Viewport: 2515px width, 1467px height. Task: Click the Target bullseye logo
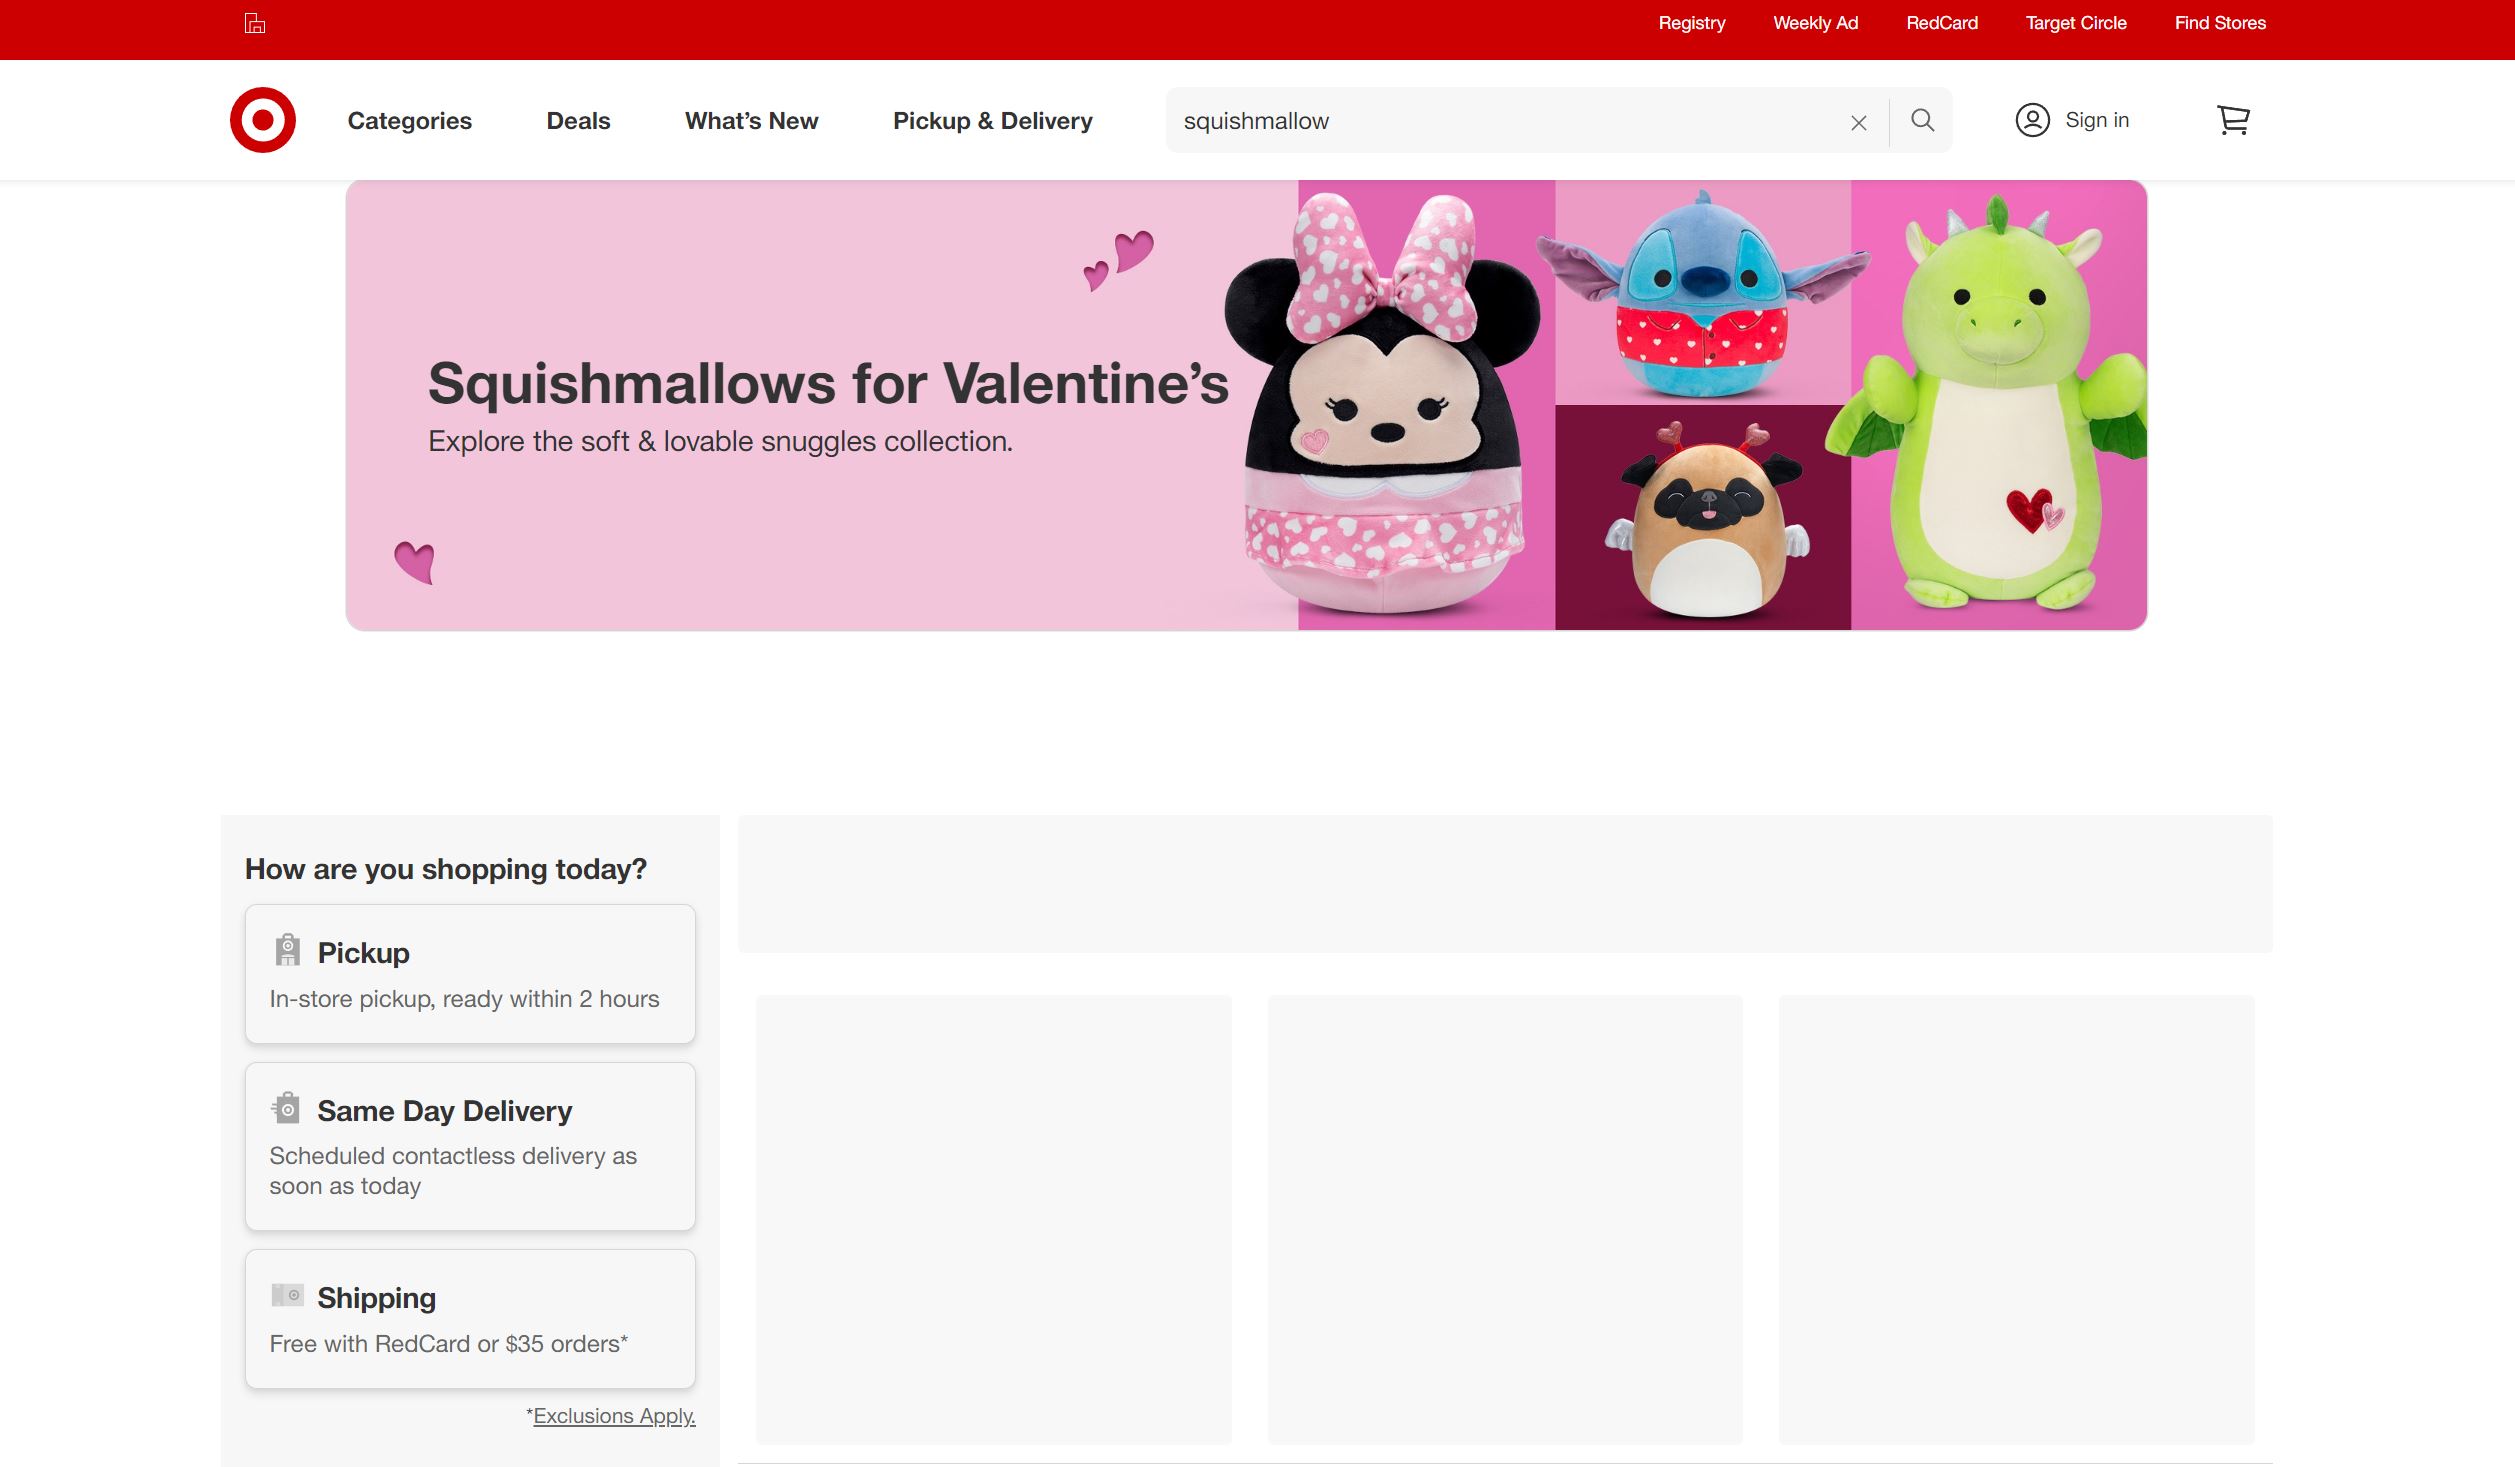(262, 120)
